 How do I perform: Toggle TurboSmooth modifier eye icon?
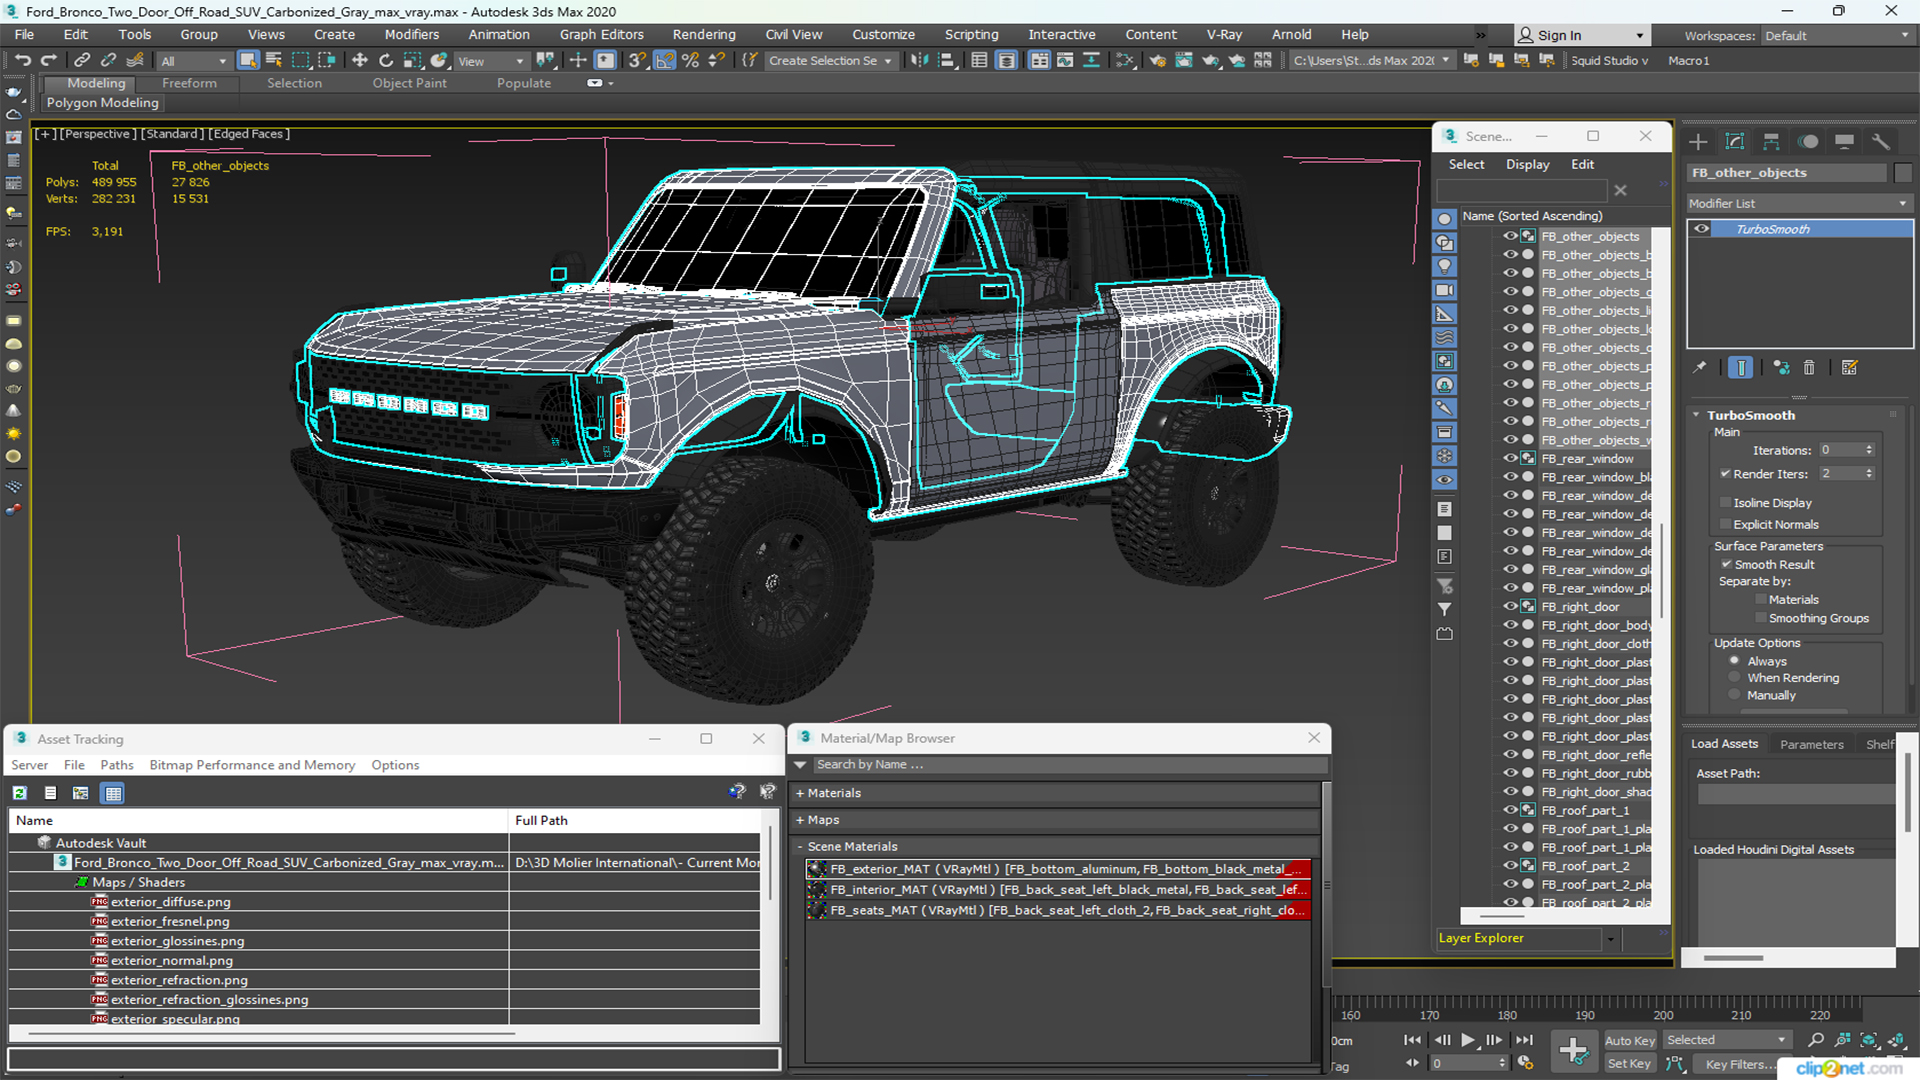pos(1701,229)
